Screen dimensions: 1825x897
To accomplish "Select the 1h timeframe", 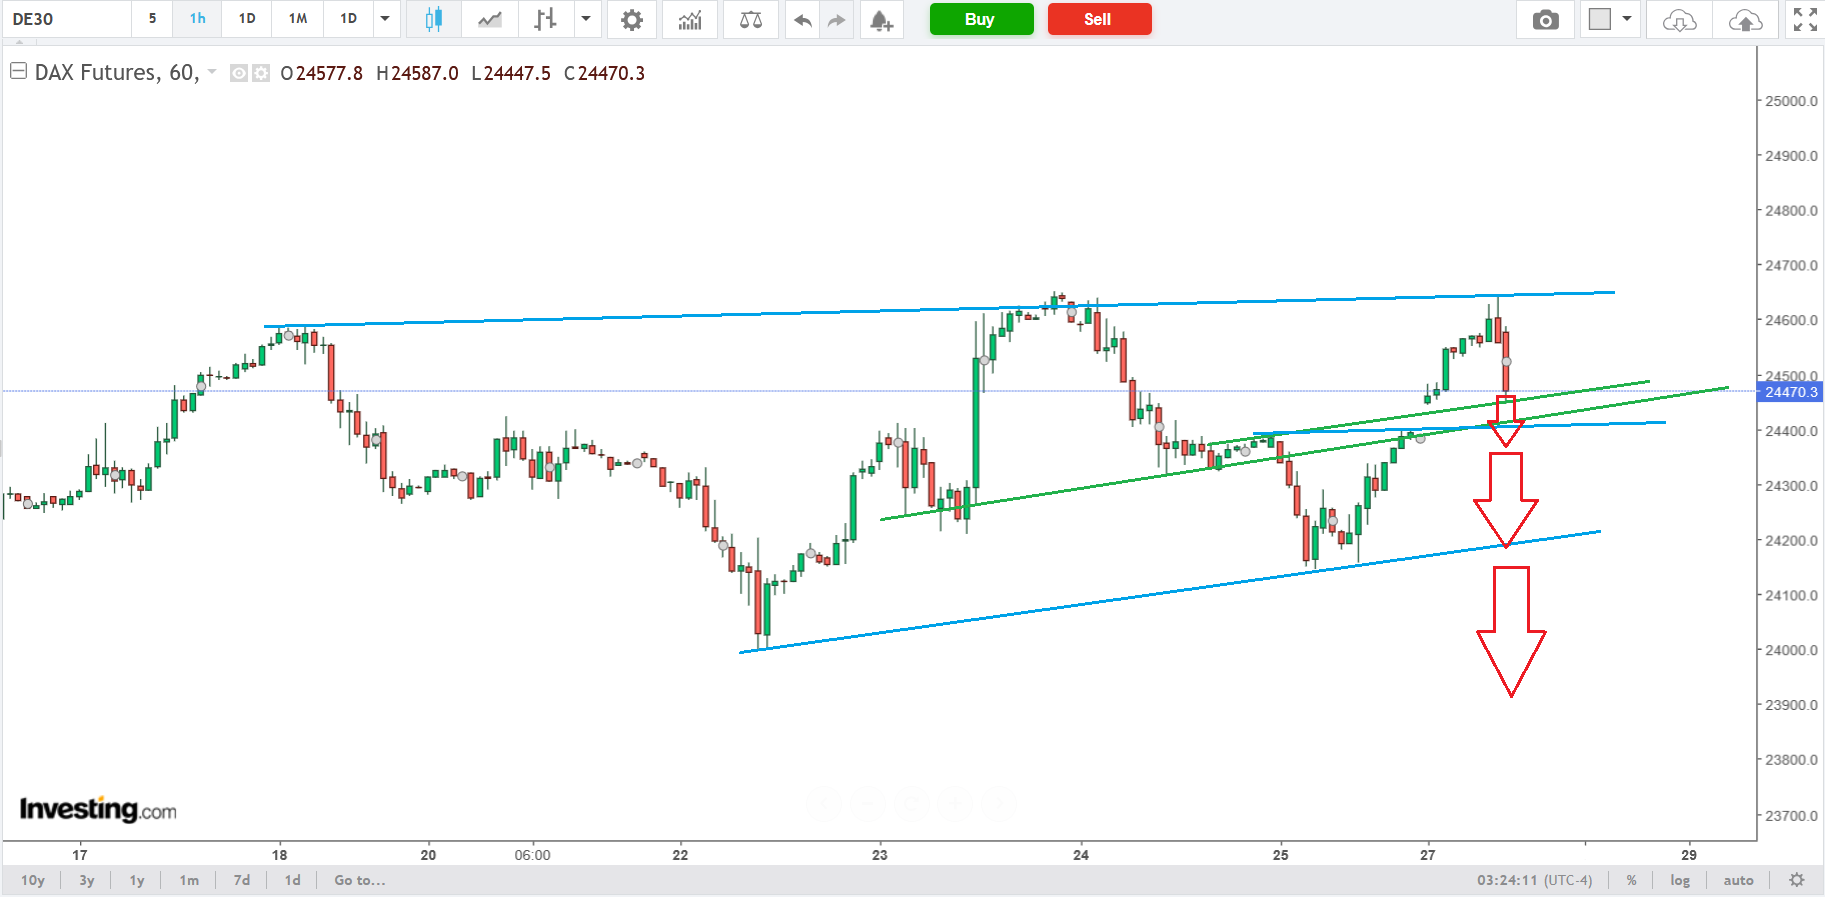I will 198,19.
